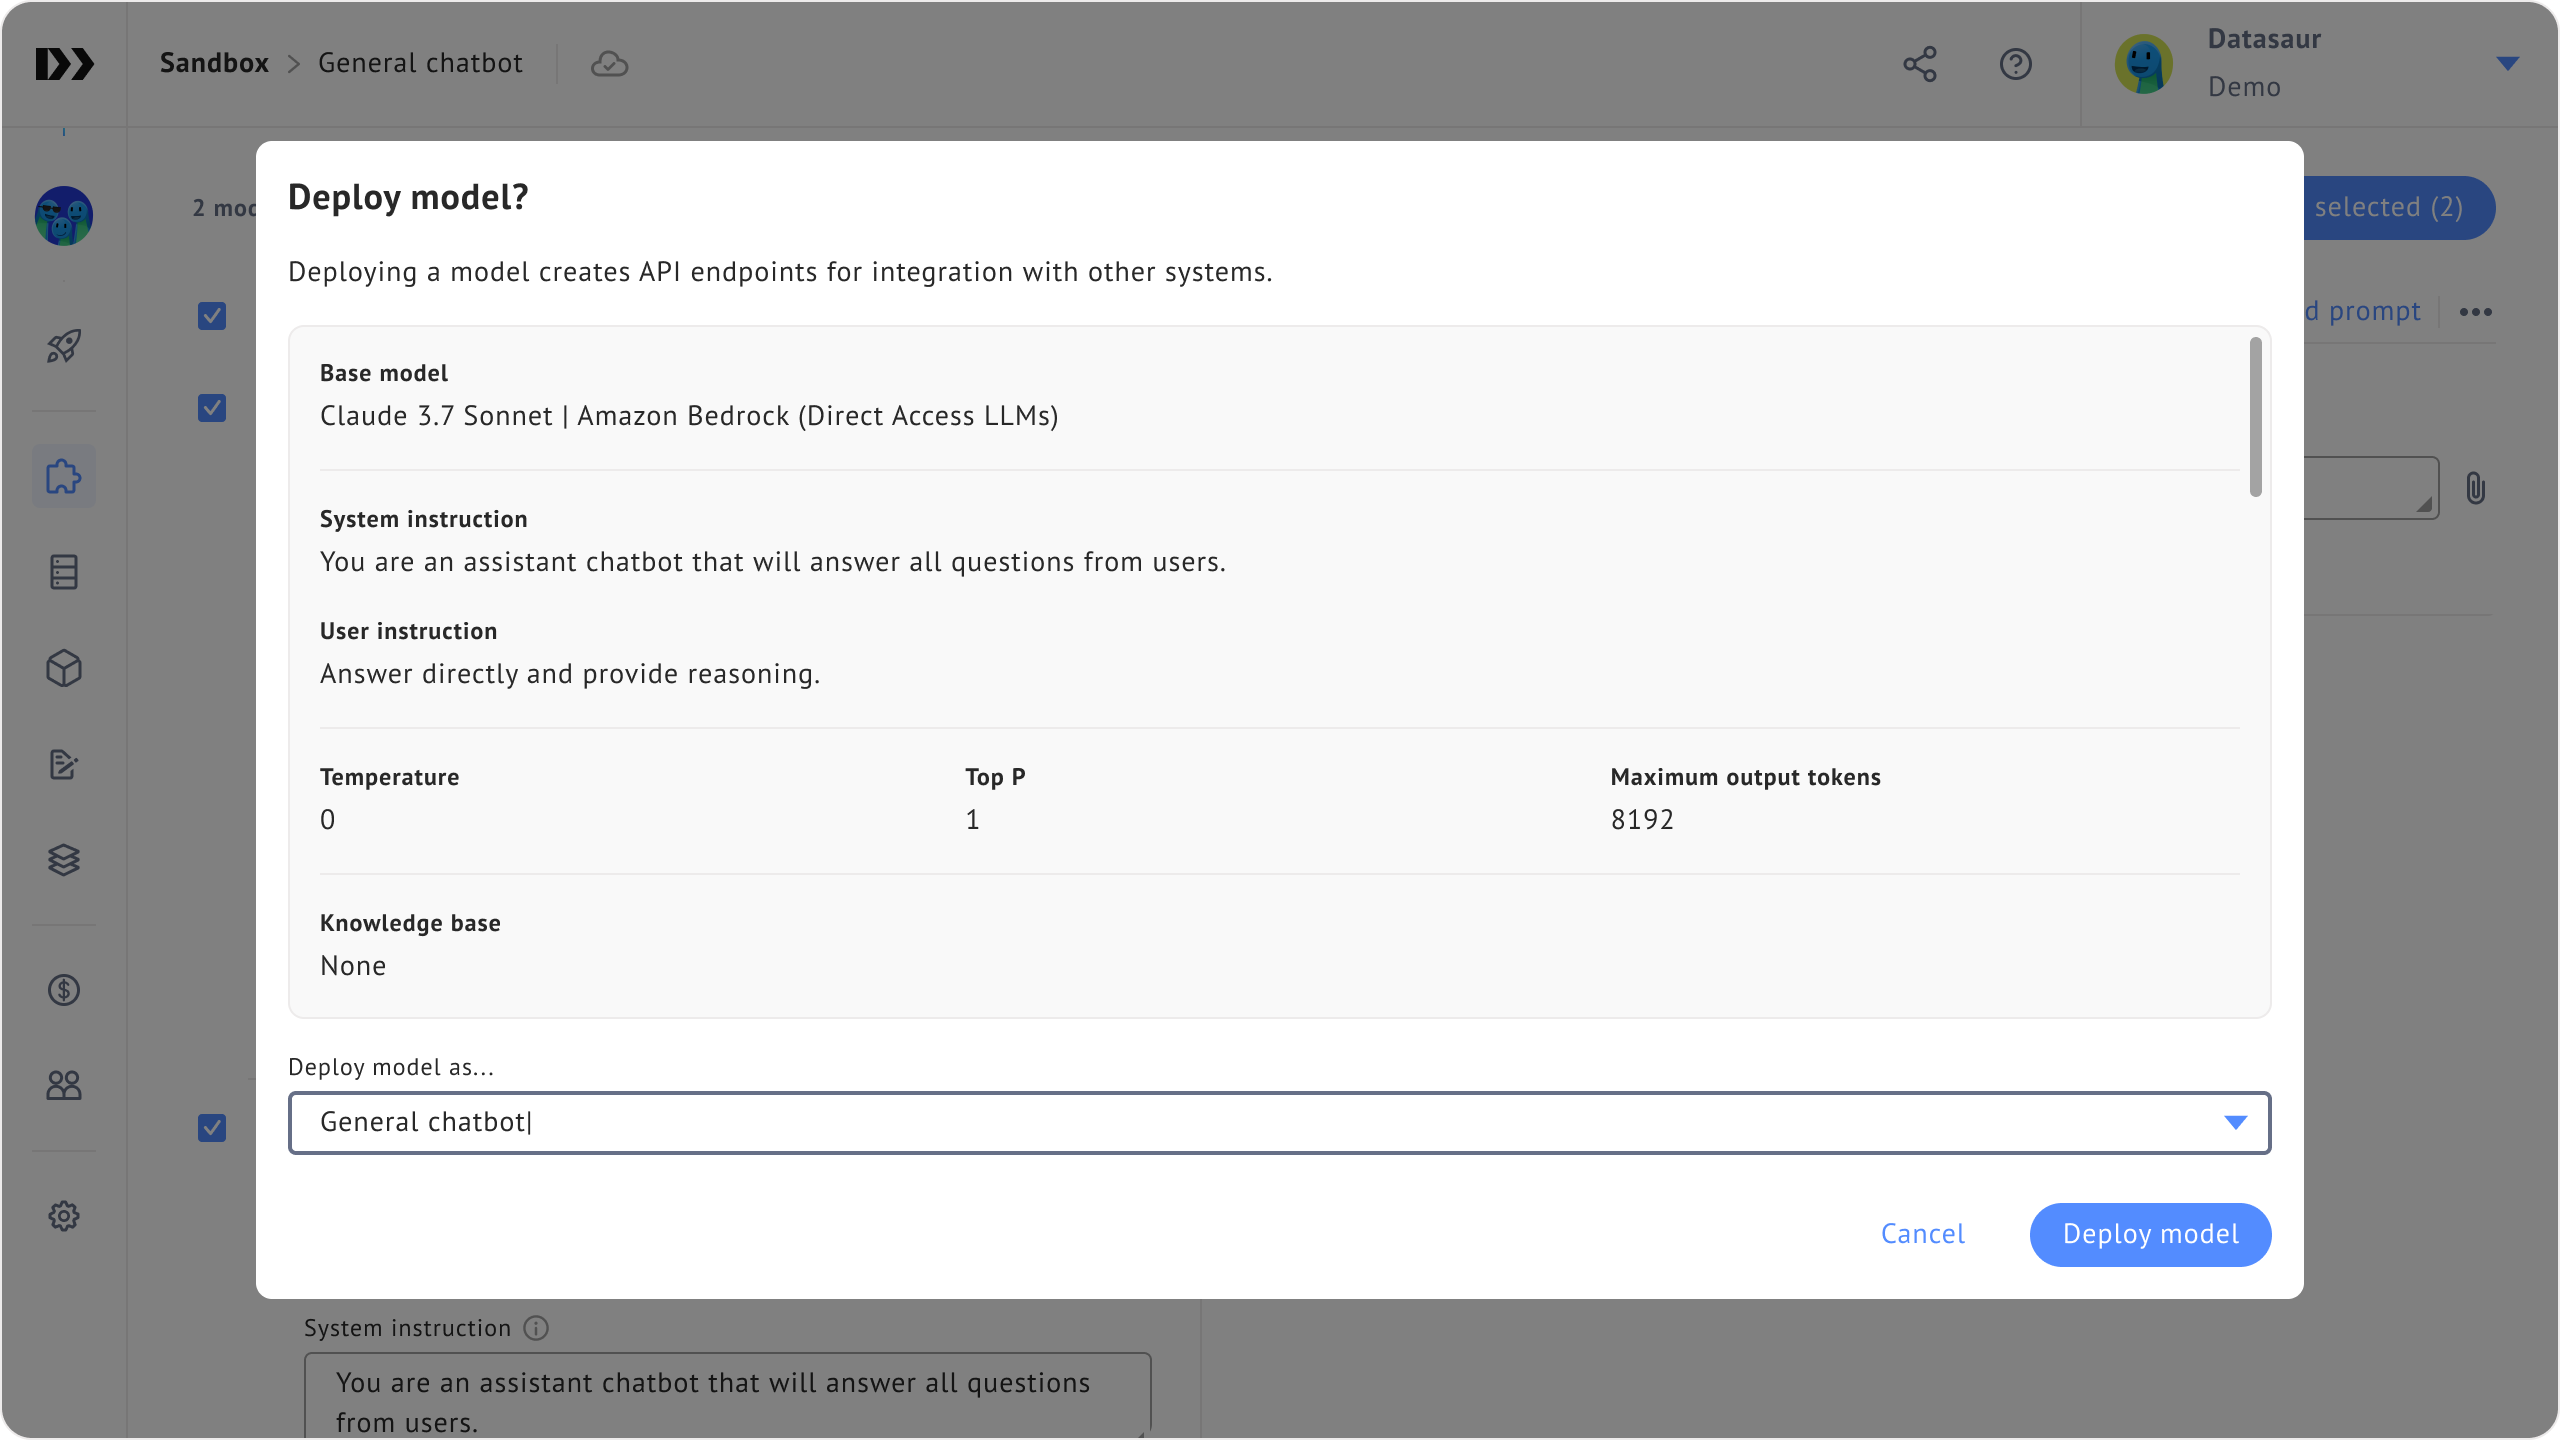Image resolution: width=2560 pixels, height=1440 pixels.
Task: Click the rocket launch icon in sidebar
Action: click(x=64, y=346)
